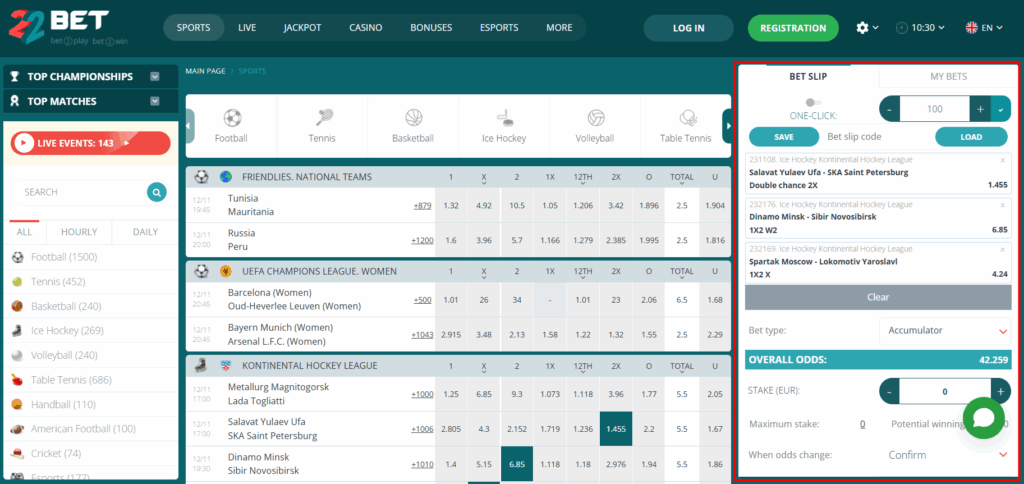
Task: Open the MORE menu
Action: point(559,27)
